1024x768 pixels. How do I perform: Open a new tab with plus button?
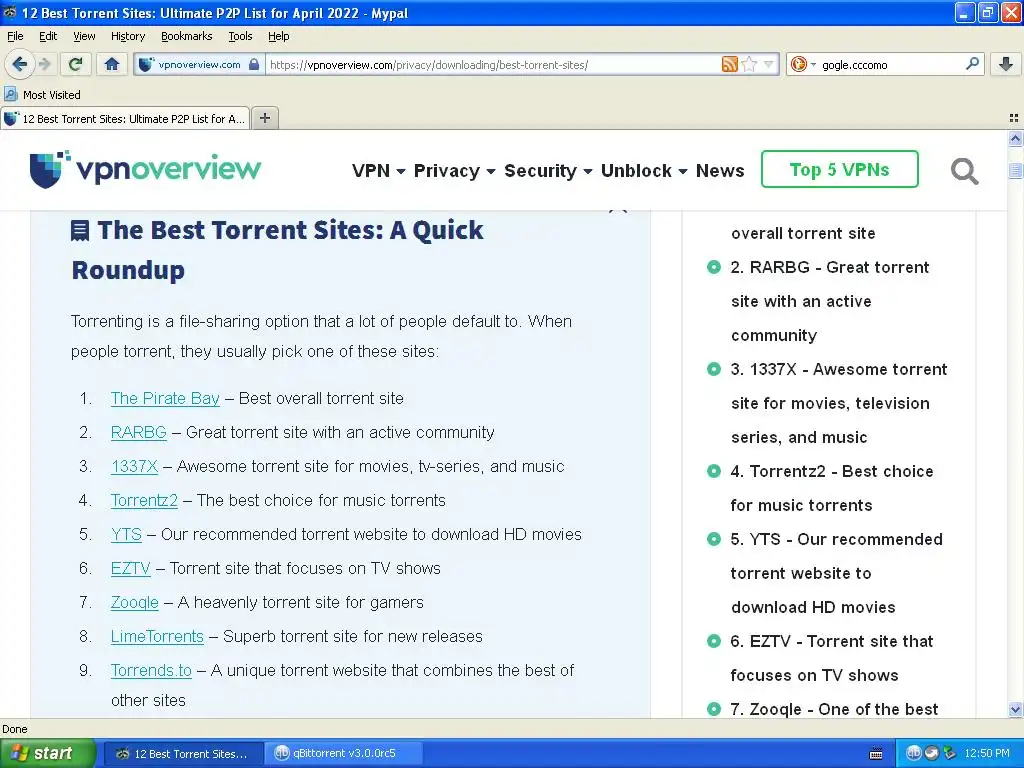(x=264, y=118)
